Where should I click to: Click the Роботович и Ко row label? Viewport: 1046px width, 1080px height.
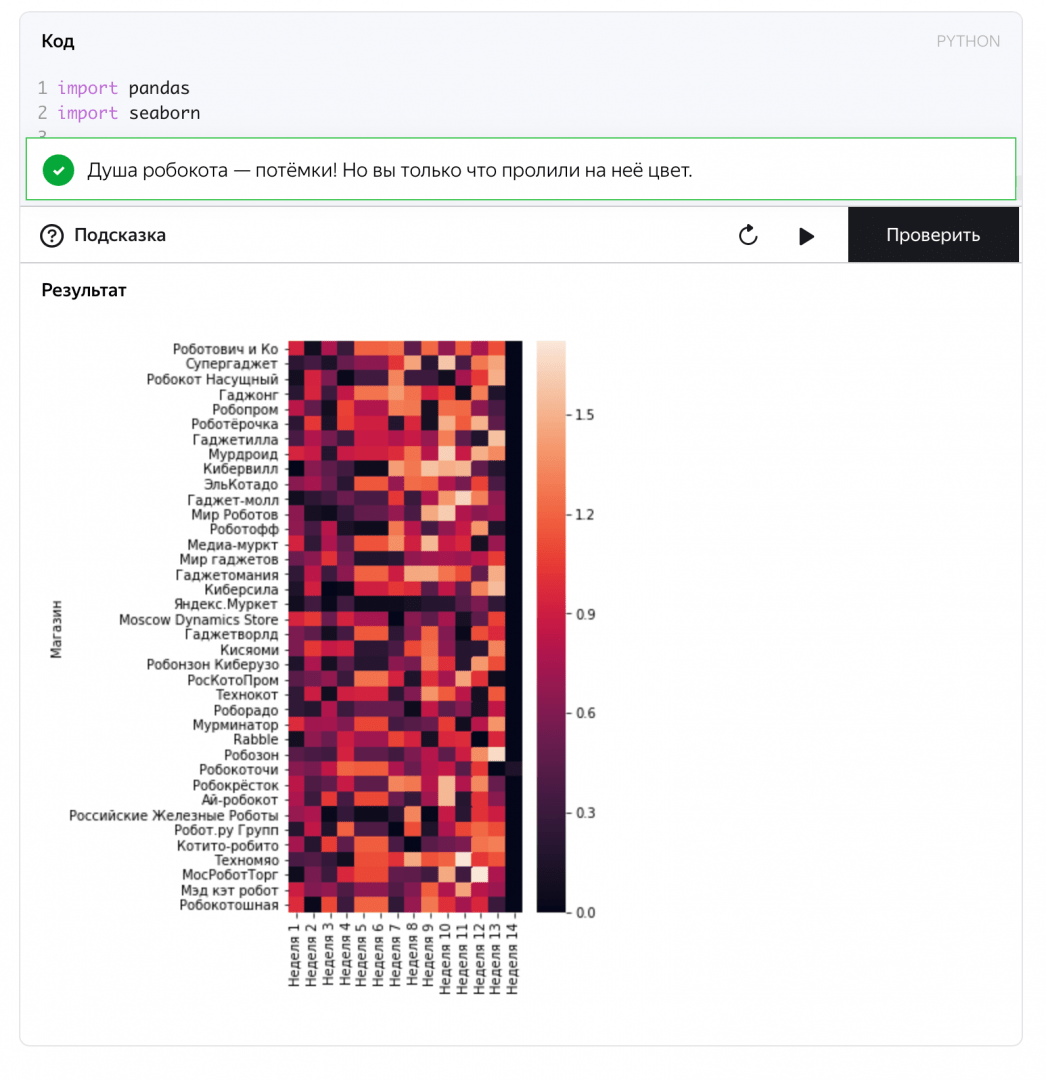coord(225,349)
